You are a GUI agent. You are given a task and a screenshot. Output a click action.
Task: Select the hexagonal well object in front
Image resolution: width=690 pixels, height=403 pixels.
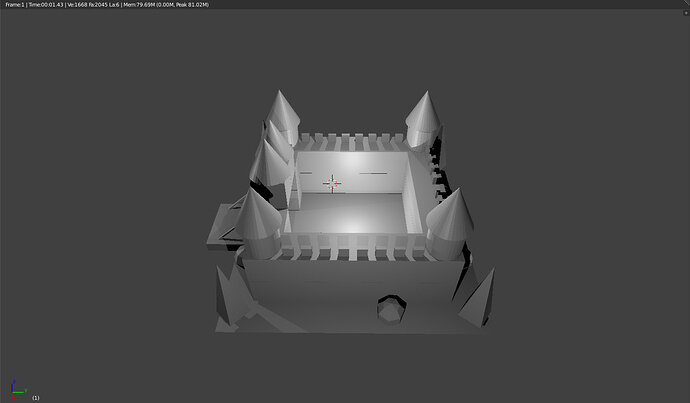[391, 309]
